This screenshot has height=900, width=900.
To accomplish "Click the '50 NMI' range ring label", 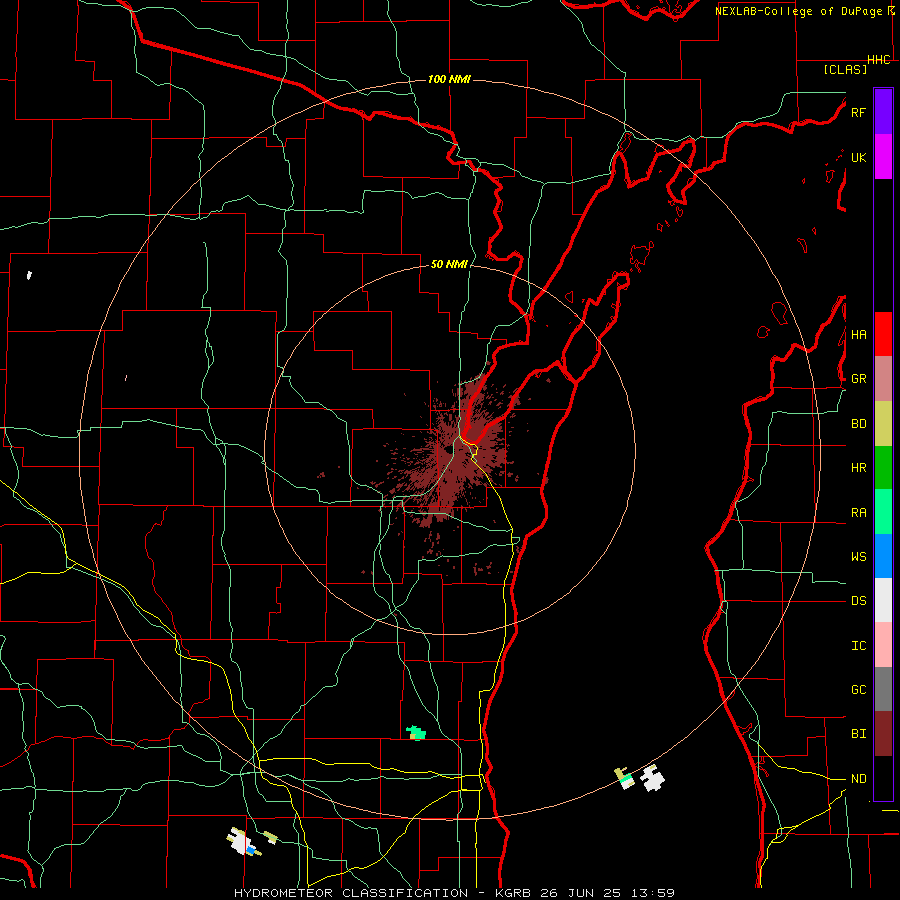I will click(449, 264).
